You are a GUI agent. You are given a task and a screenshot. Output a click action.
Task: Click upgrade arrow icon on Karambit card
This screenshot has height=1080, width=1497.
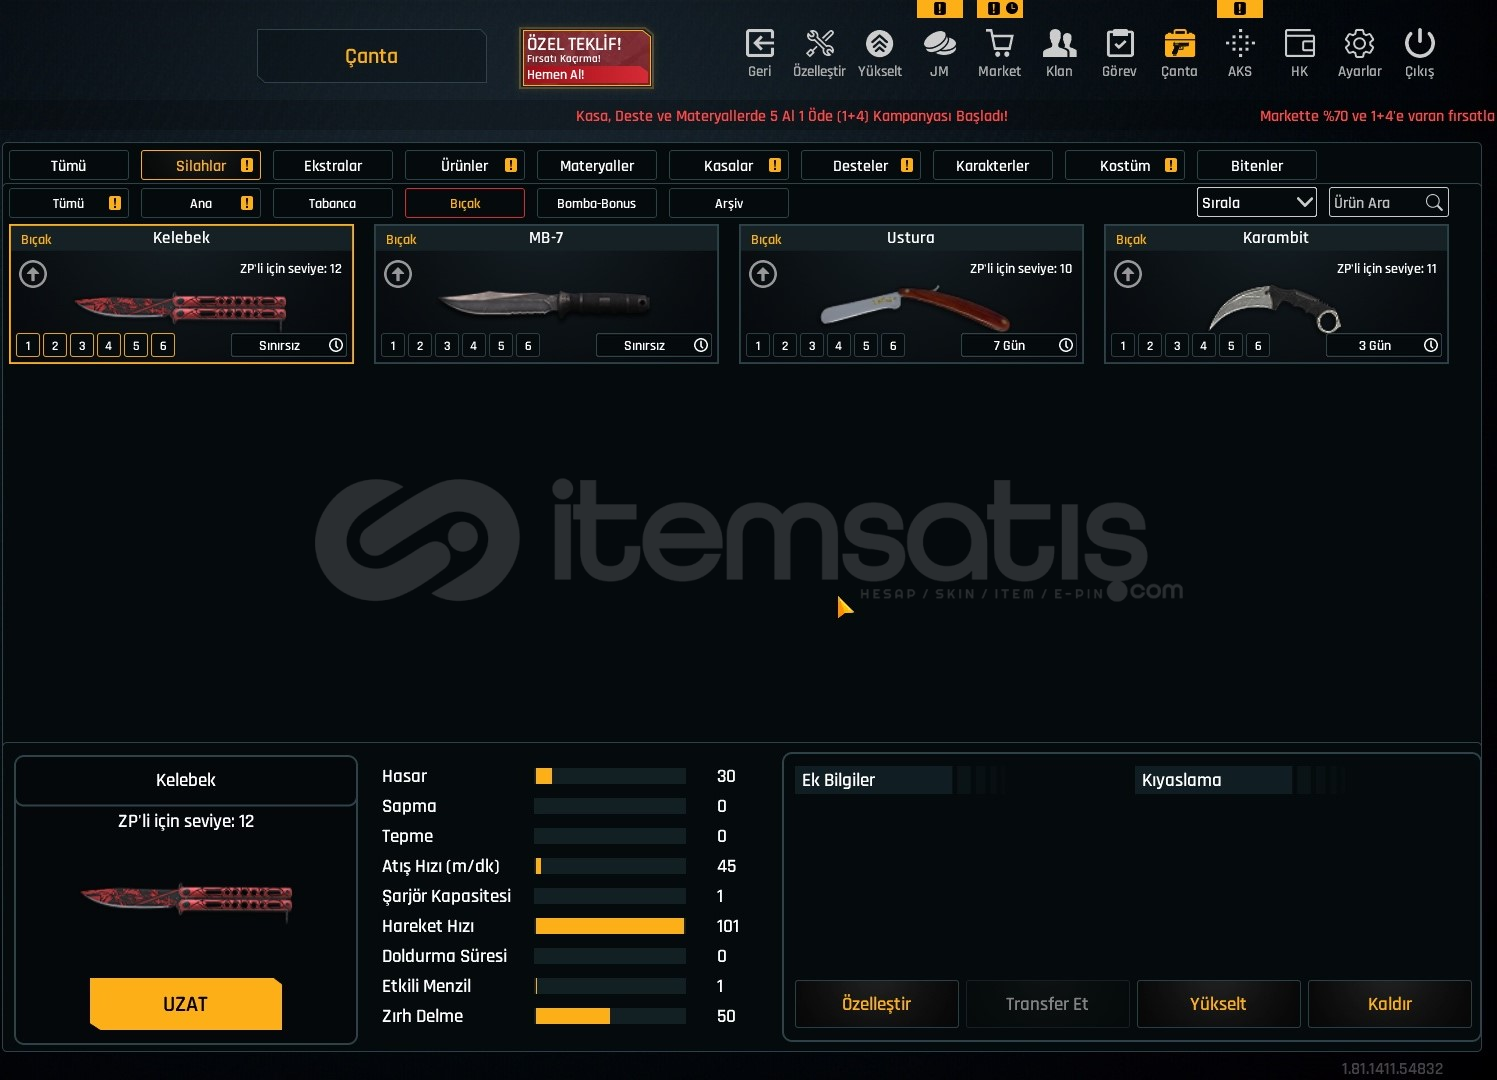[1128, 274]
